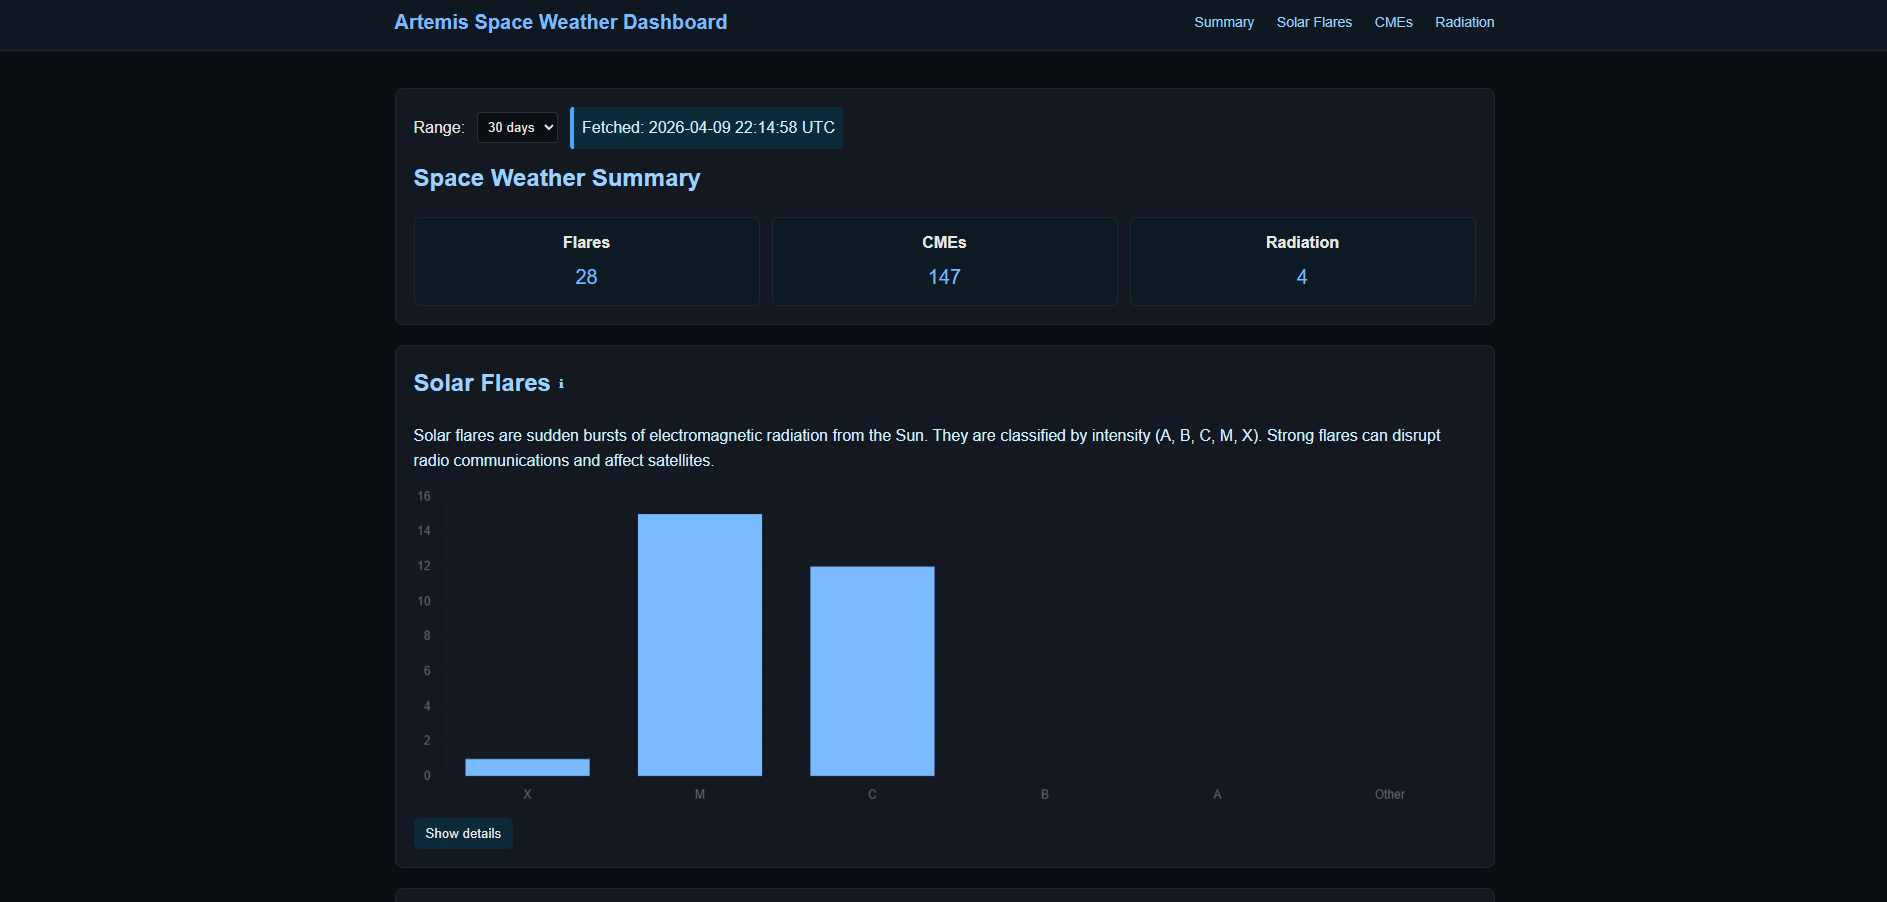Change the range selection combo box

pyautogui.click(x=517, y=127)
